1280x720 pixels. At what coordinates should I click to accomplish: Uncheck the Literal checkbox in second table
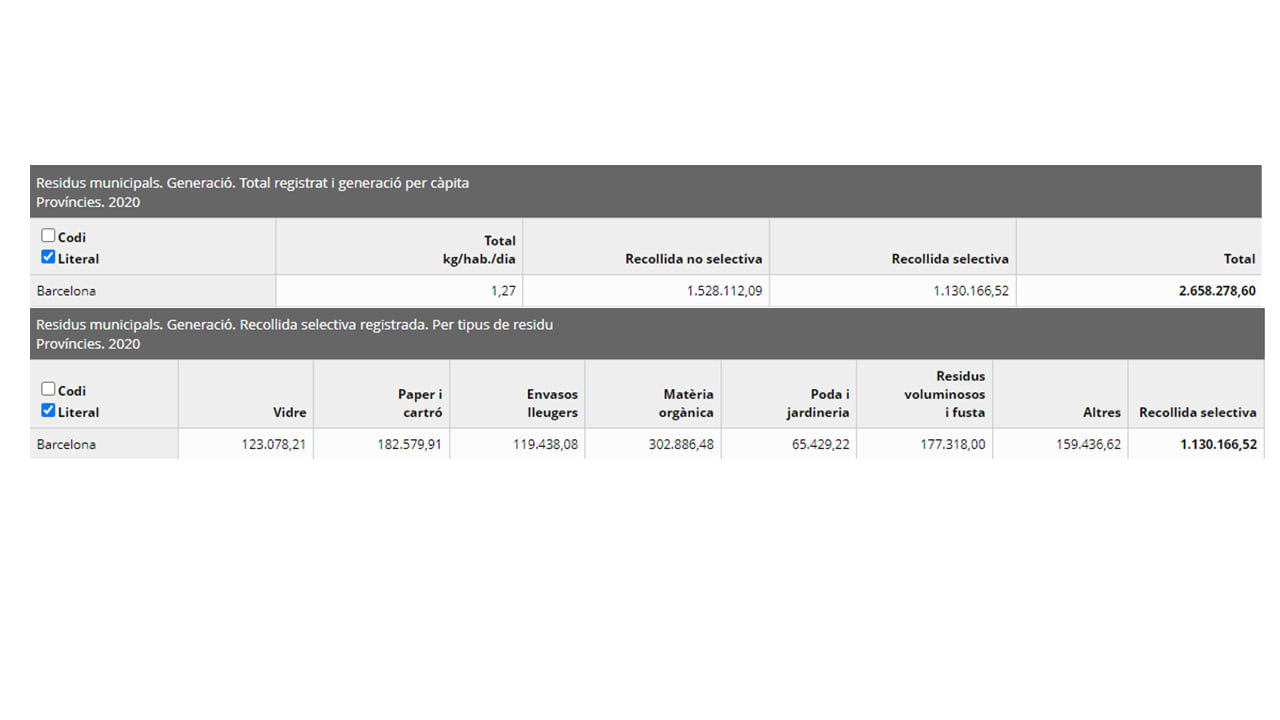48,410
